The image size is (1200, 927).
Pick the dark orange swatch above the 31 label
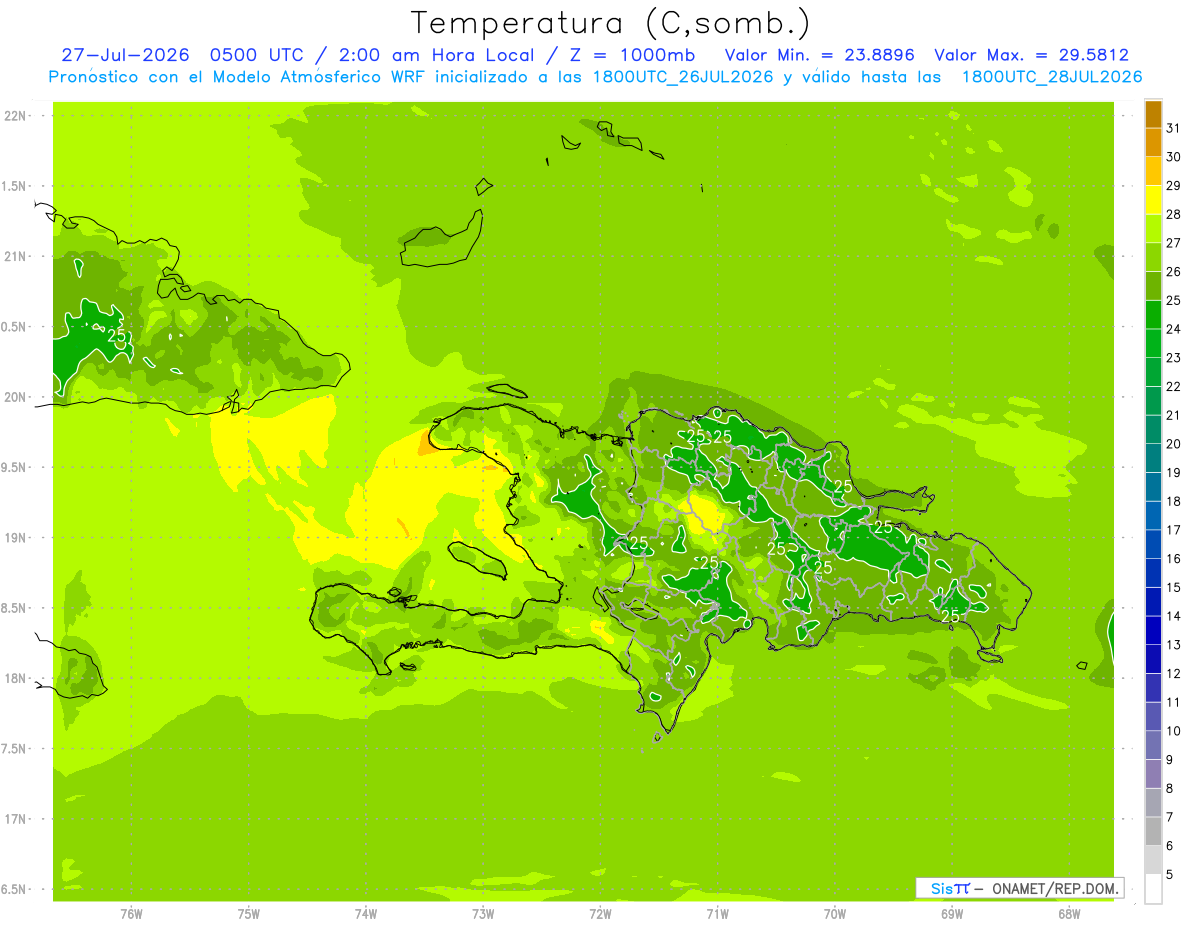click(x=1153, y=114)
